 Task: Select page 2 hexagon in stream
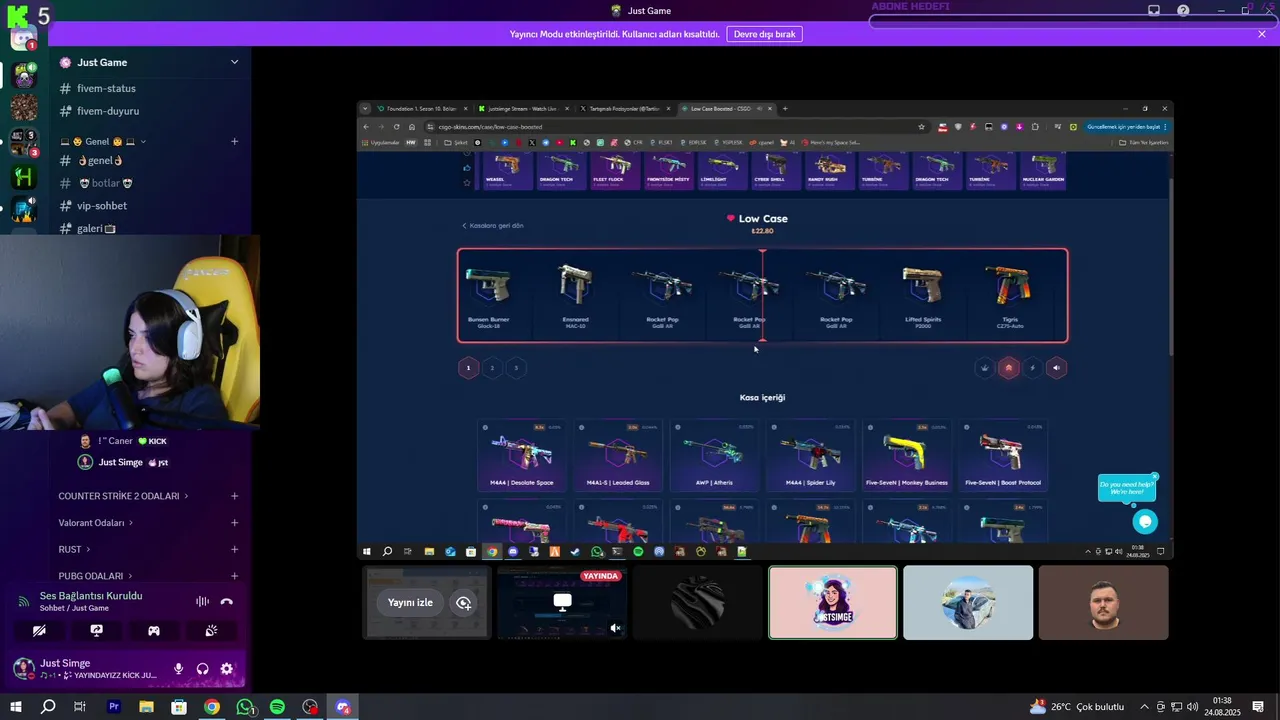tap(492, 368)
